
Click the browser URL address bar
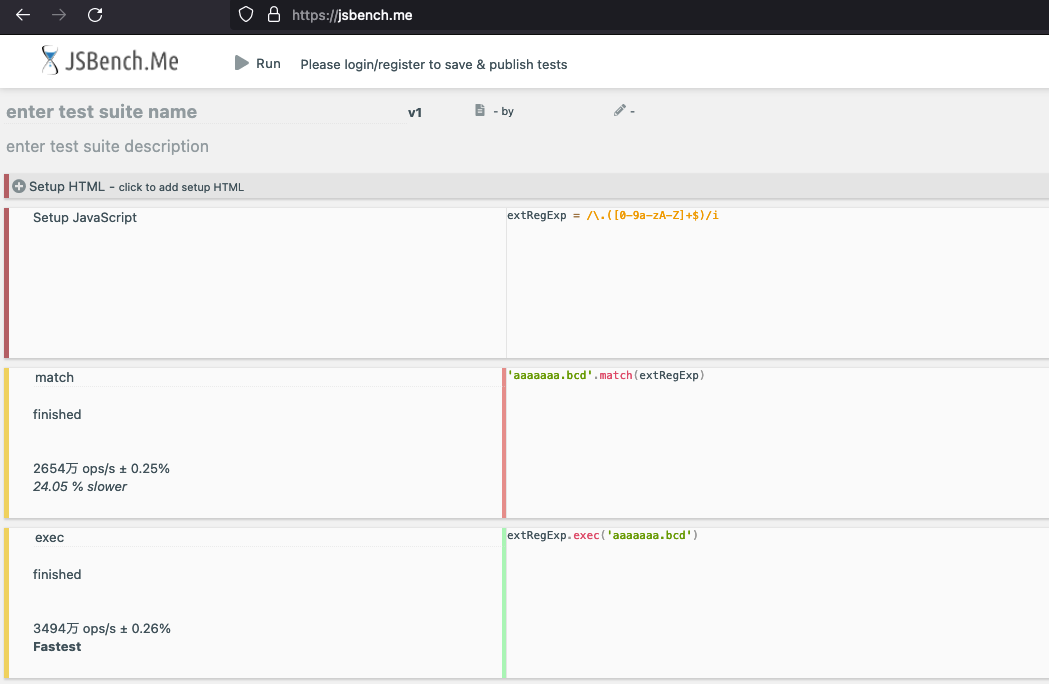(x=600, y=15)
